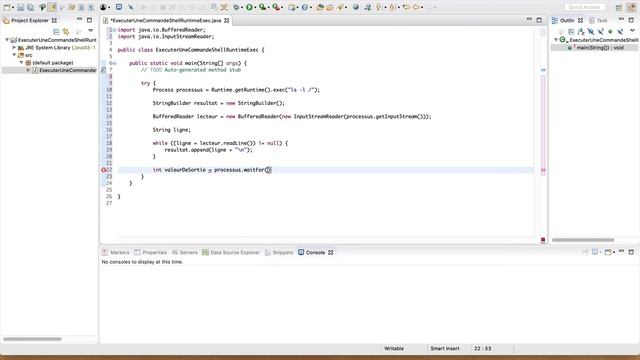Screen dimensions: 640x360
Task: Click the Project Explorer horizontal scrollbar
Action: [32, 339]
